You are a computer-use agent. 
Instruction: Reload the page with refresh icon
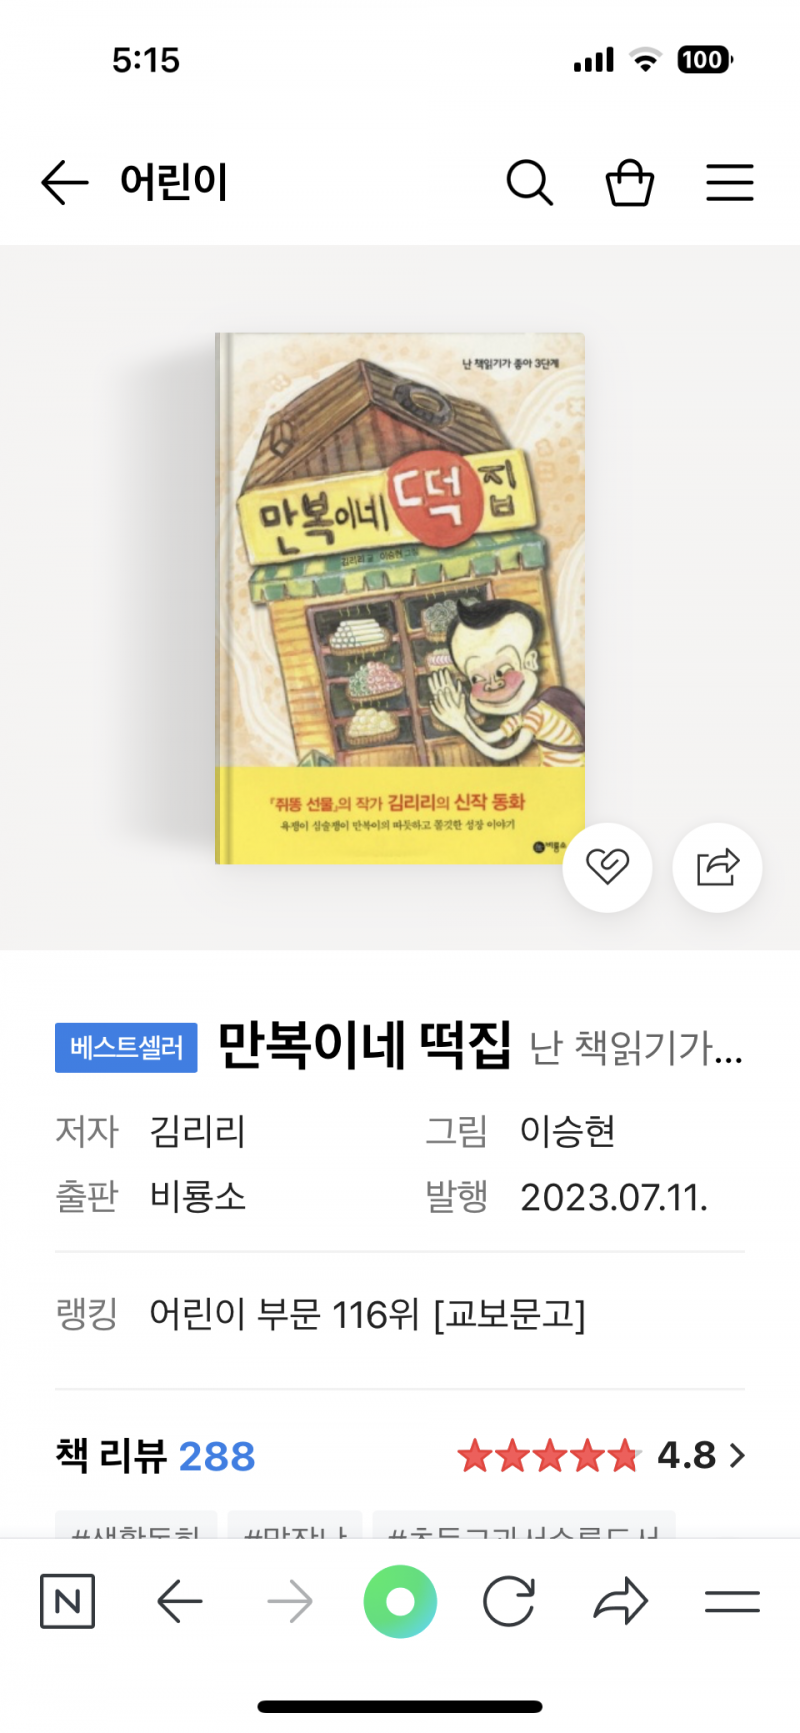(509, 1602)
